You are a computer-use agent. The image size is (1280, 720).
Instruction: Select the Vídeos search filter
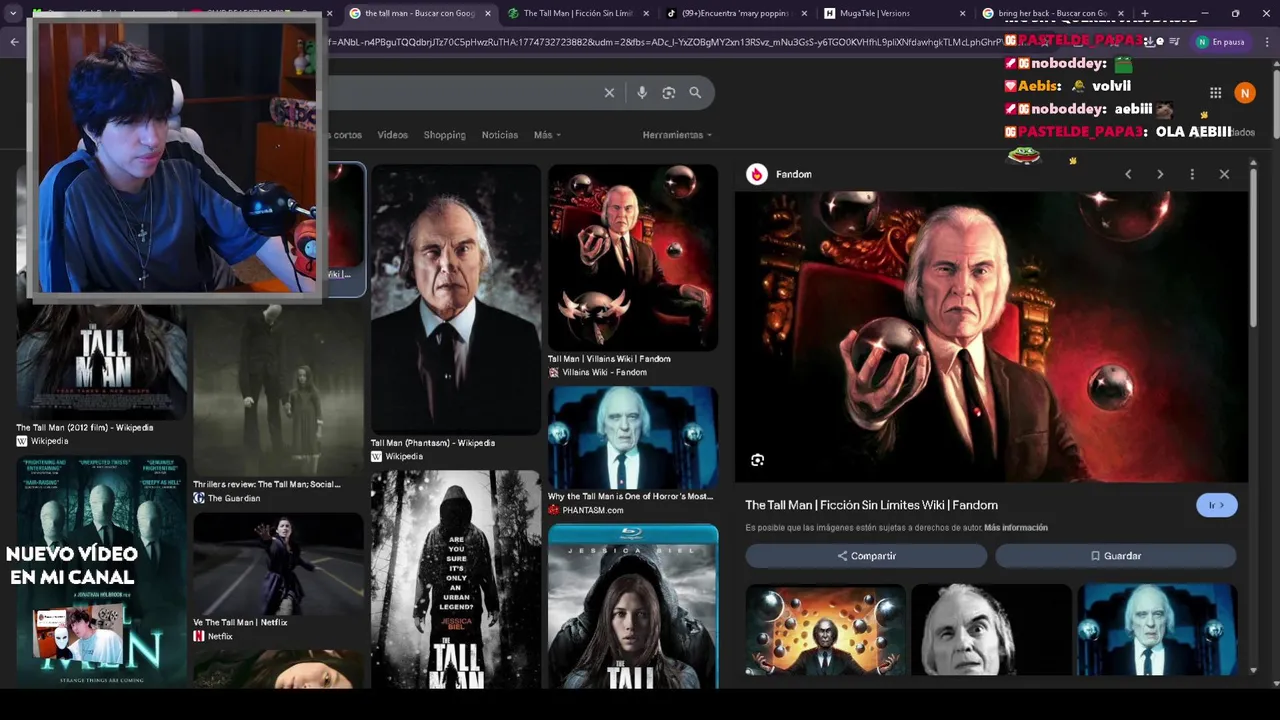[392, 135]
